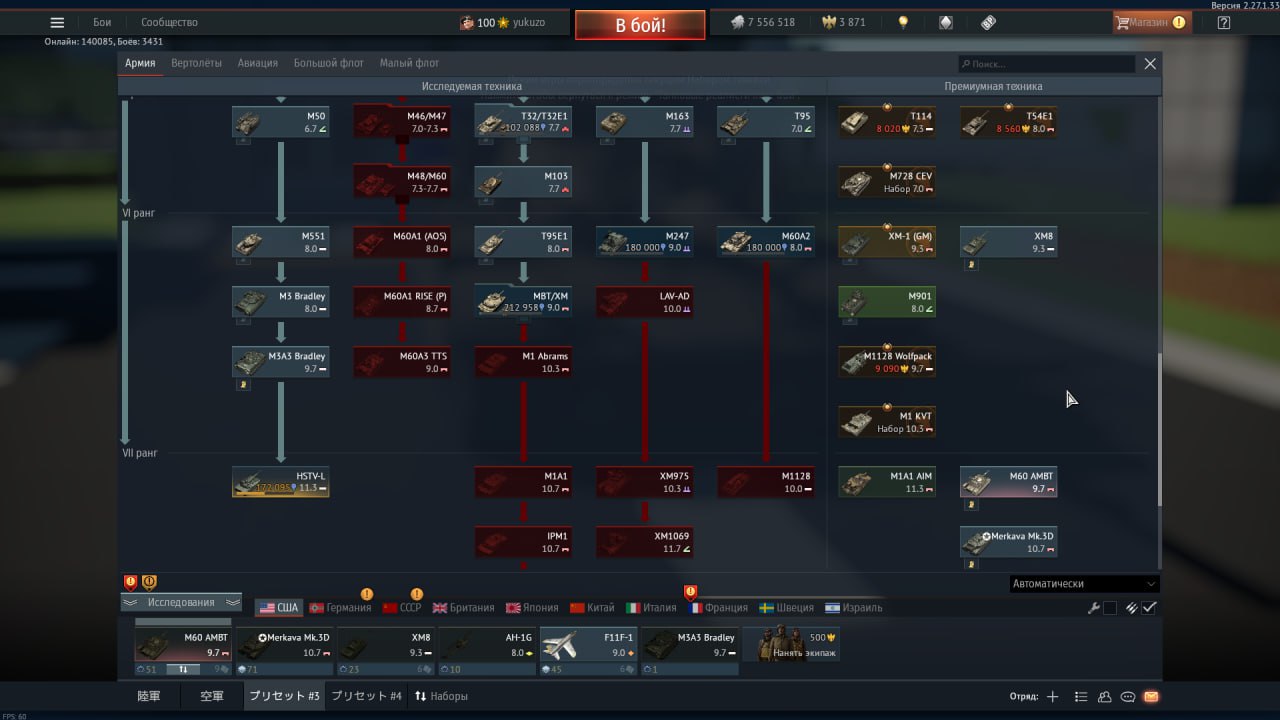
Task: Click Нанять экипаж crew slot
Action: click(791, 645)
